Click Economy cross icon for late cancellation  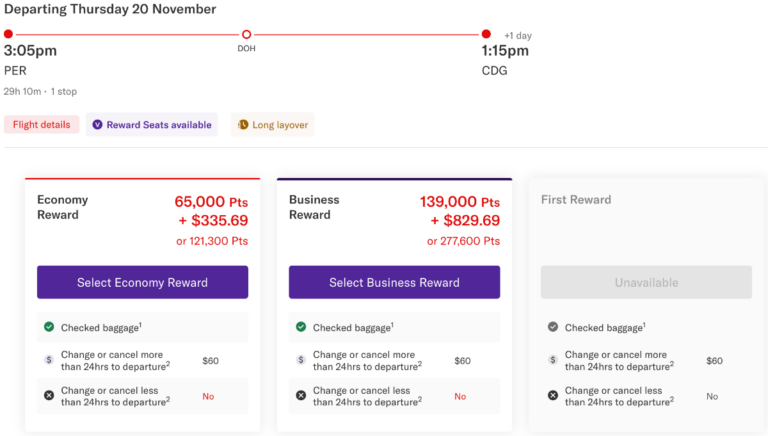[x=49, y=395]
